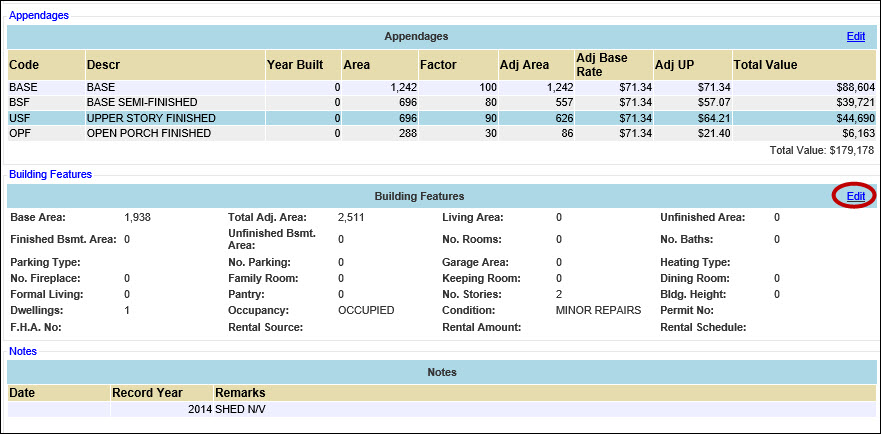Sort by Factor column header
The height and width of the screenshot is (434, 881).
[x=438, y=65]
